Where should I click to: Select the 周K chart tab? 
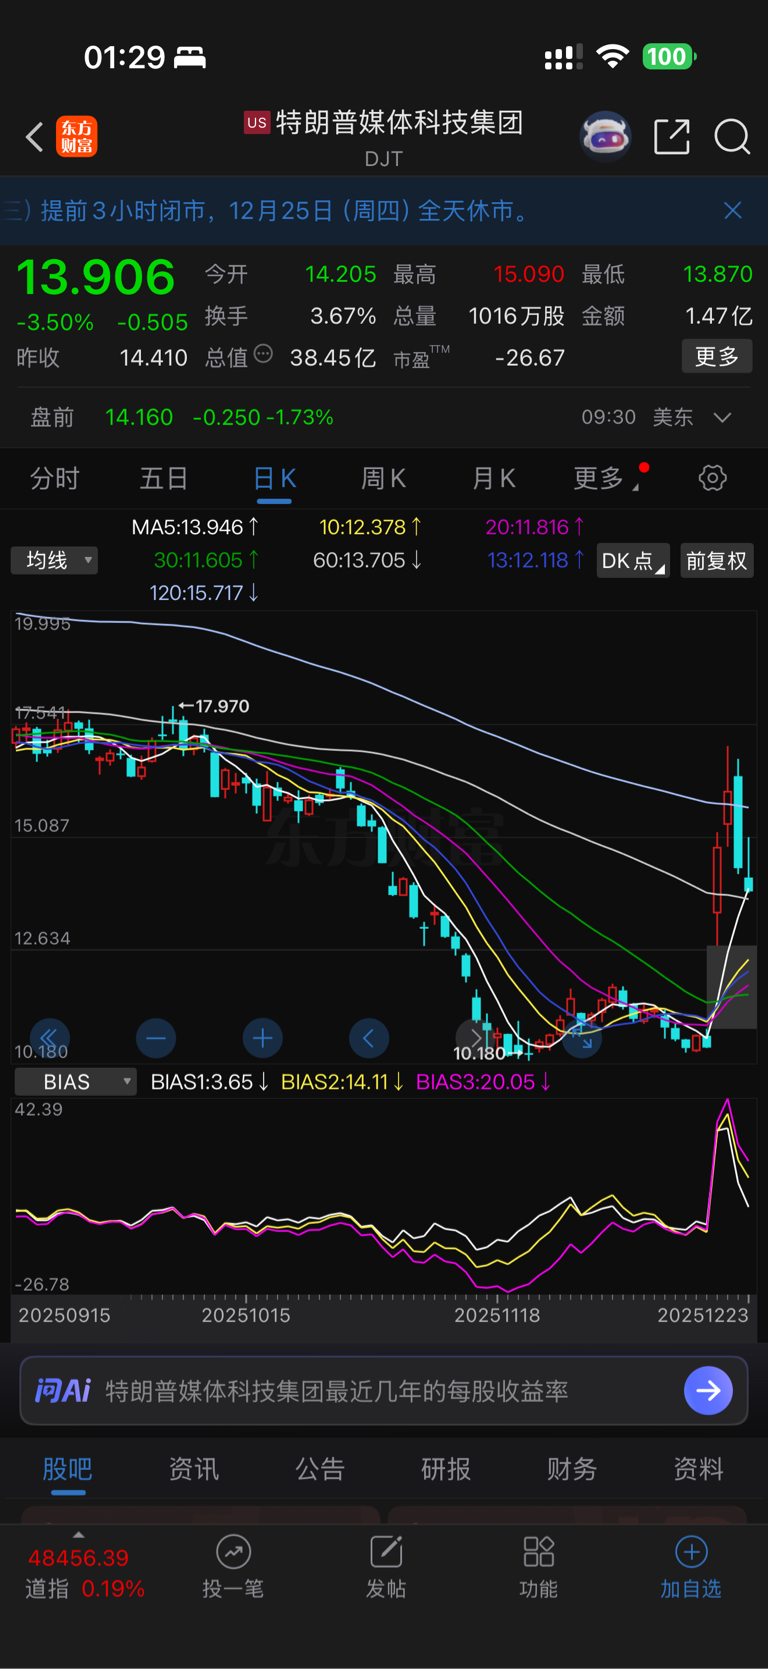[383, 479]
